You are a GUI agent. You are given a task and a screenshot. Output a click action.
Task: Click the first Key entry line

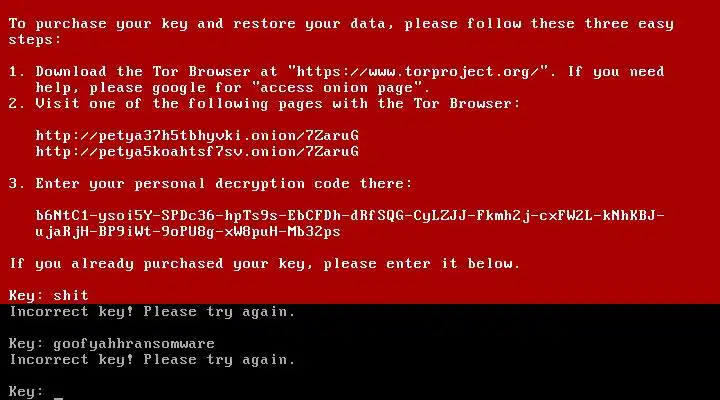click(48, 295)
